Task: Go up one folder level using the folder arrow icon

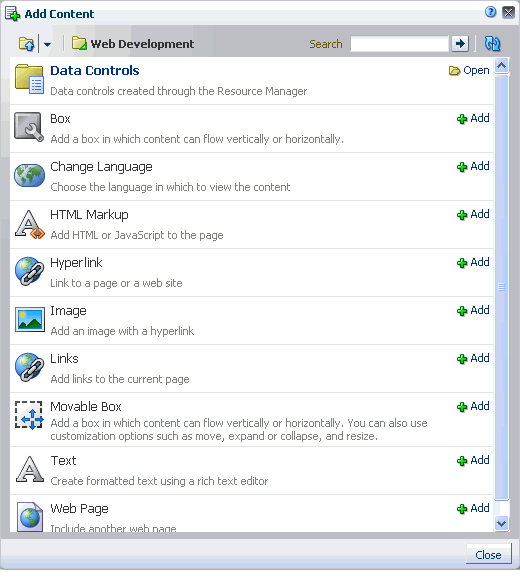Action: tap(27, 44)
